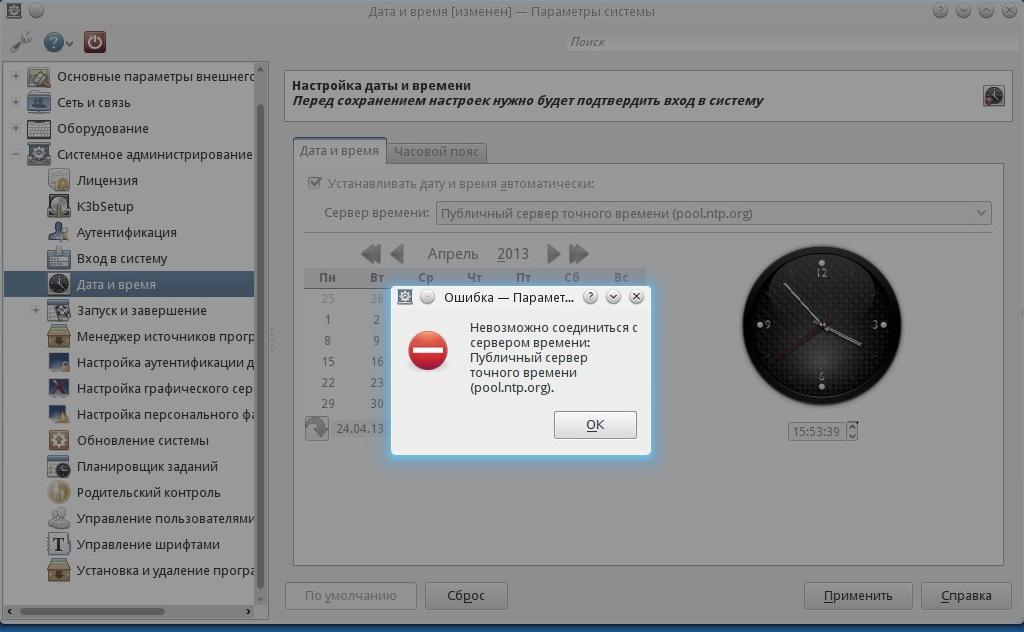Viewport: 1024px width, 632px height.
Task: Open K3bSetup from the sidebar
Action: [104, 206]
